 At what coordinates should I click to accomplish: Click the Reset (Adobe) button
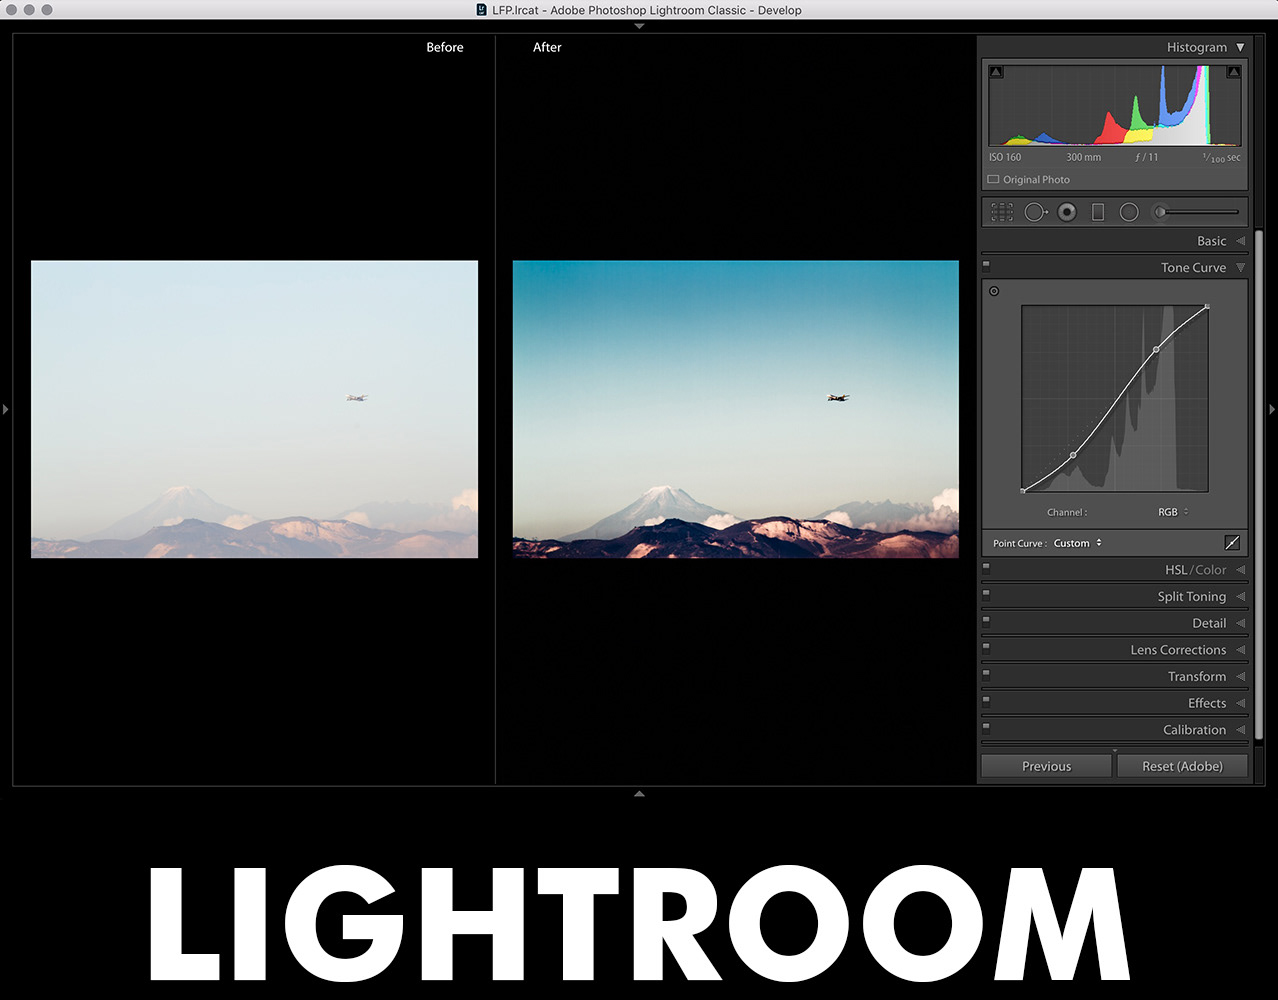pyautogui.click(x=1182, y=766)
